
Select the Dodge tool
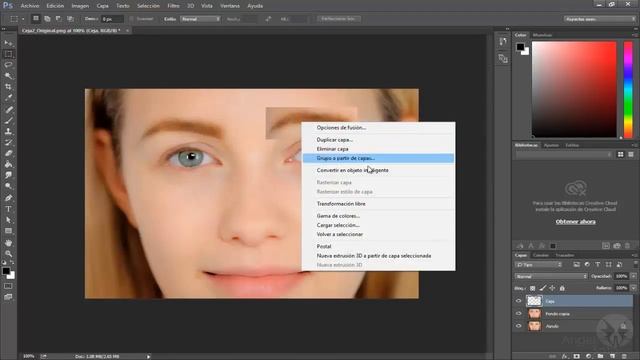click(8, 186)
